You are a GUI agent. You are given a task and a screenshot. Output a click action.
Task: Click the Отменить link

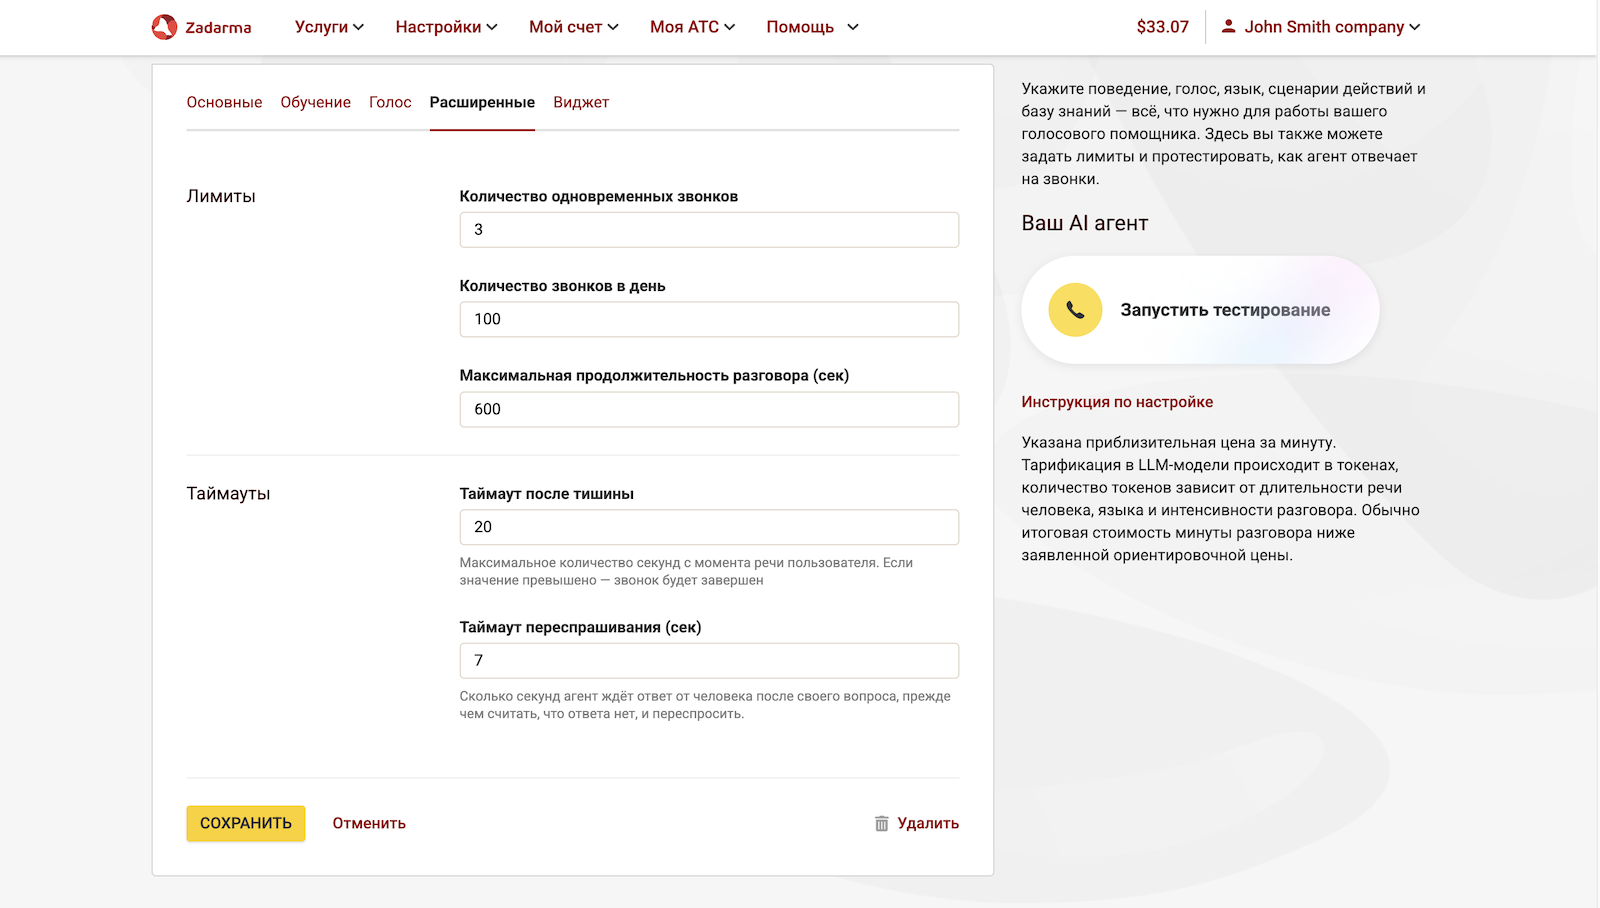[369, 823]
